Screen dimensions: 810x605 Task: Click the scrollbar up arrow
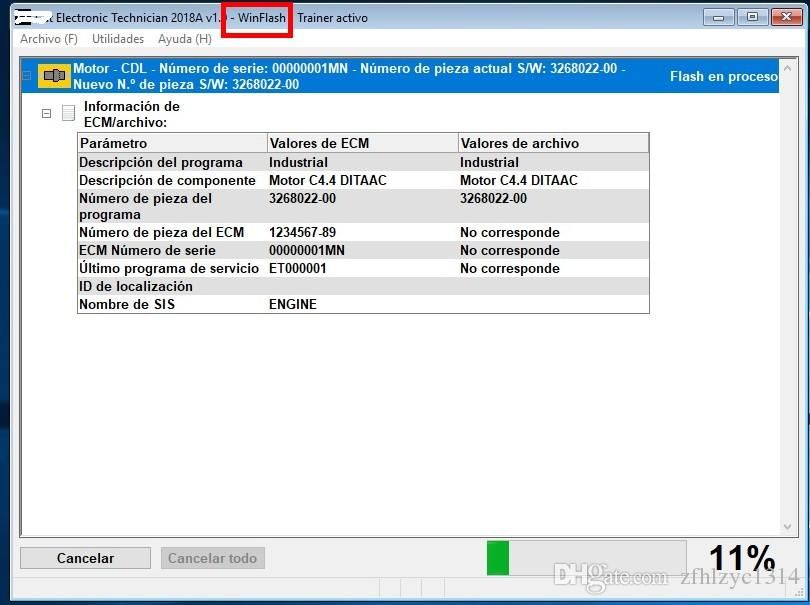click(x=787, y=68)
